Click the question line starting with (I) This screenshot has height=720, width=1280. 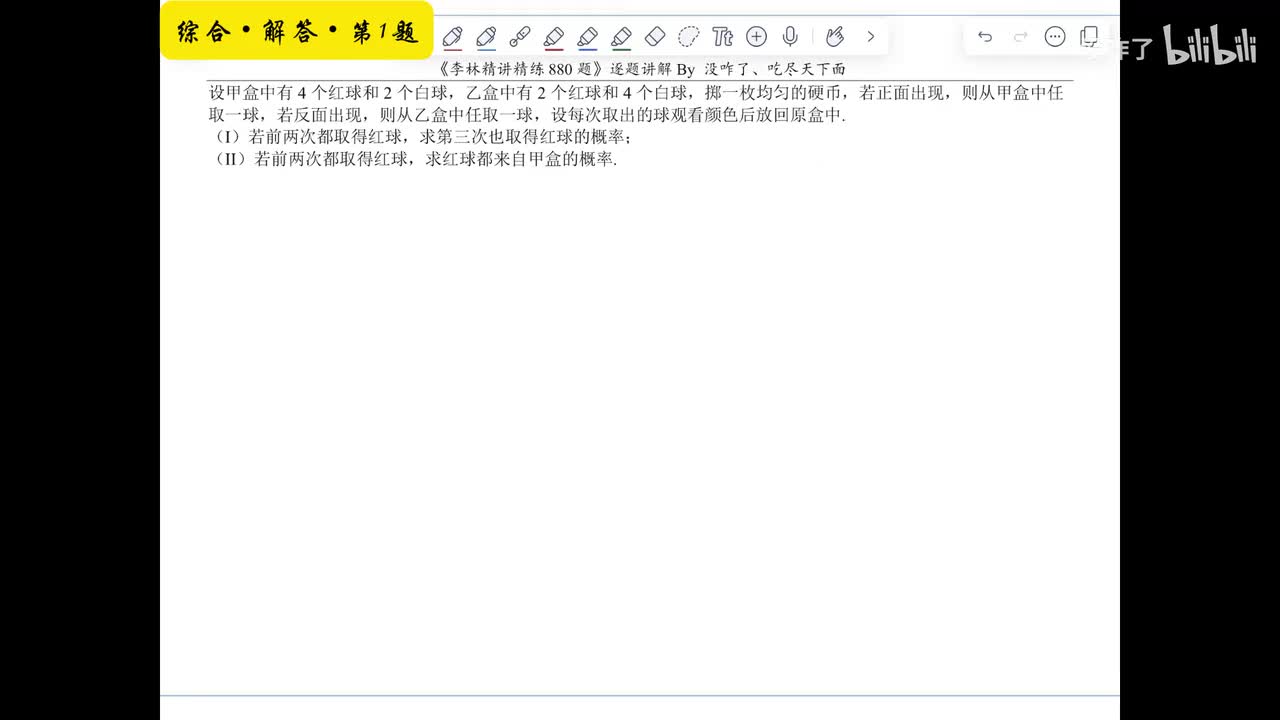[x=423, y=137]
